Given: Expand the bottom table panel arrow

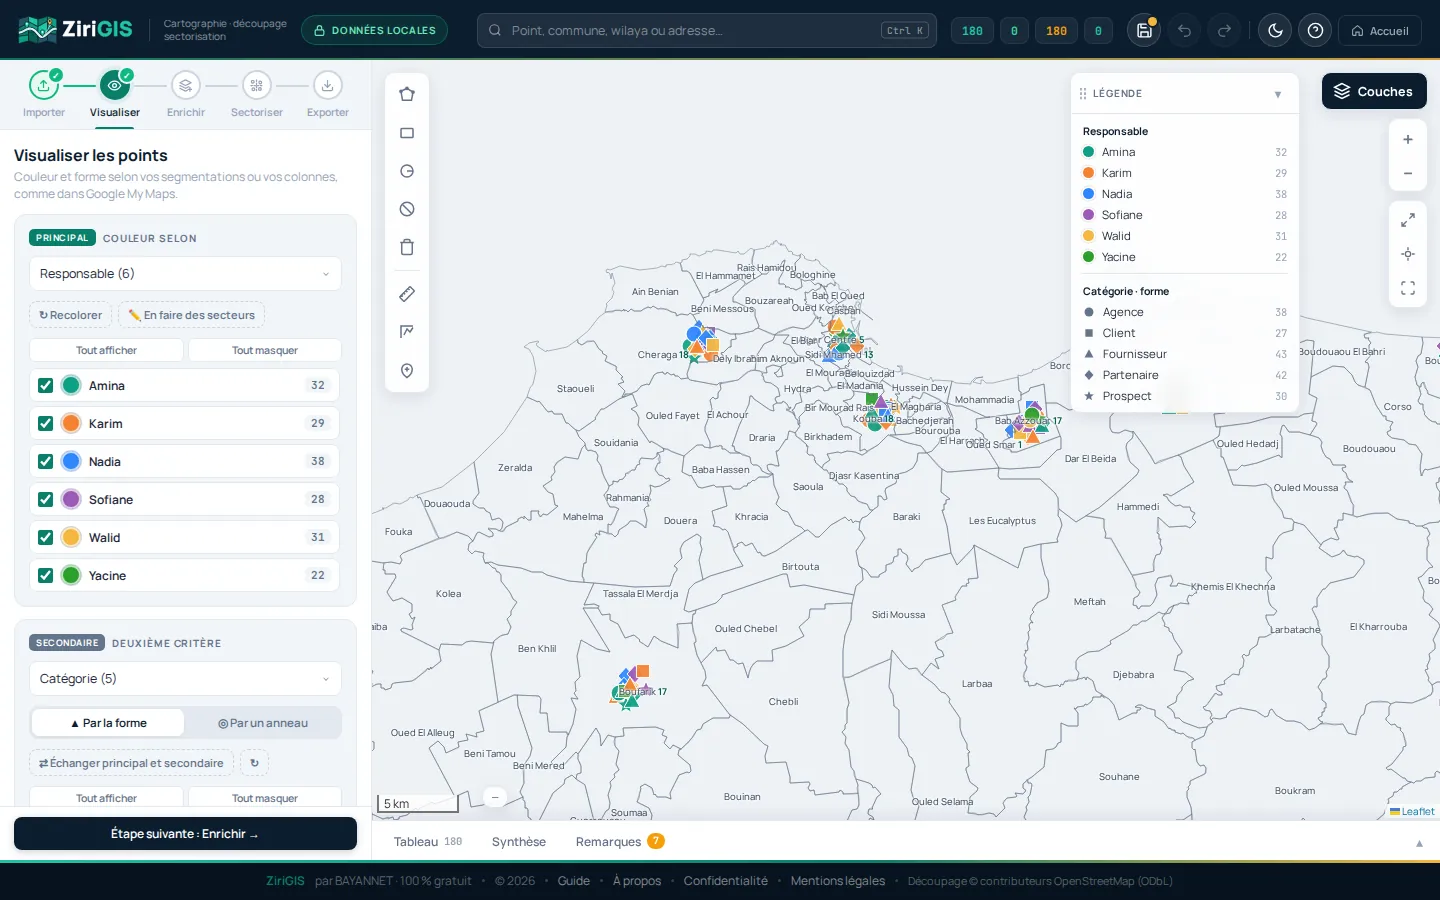Looking at the screenshot, I should pyautogui.click(x=1419, y=843).
